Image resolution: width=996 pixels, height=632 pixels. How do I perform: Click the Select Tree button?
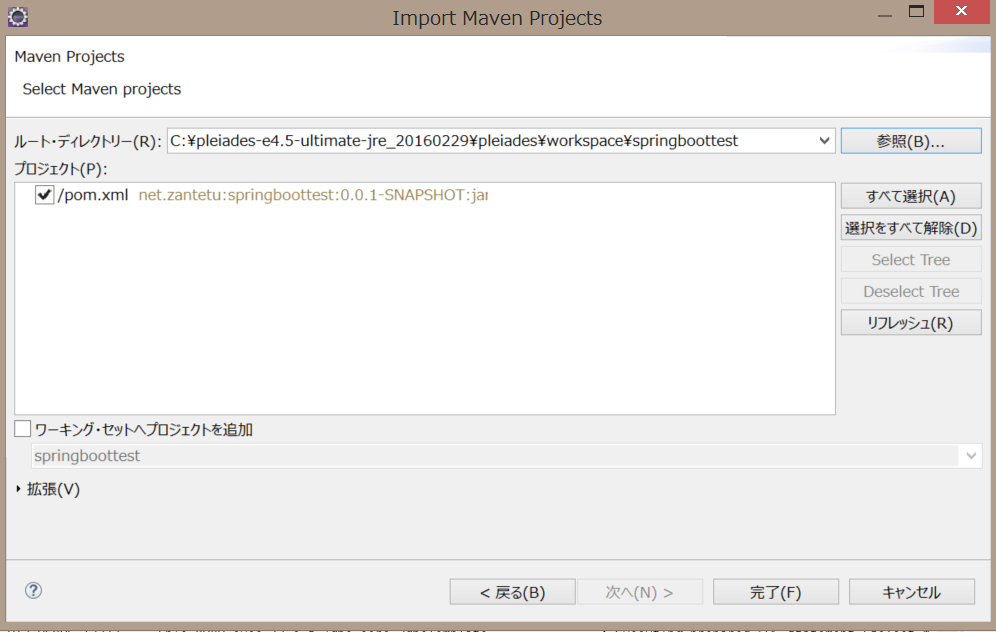pos(910,259)
